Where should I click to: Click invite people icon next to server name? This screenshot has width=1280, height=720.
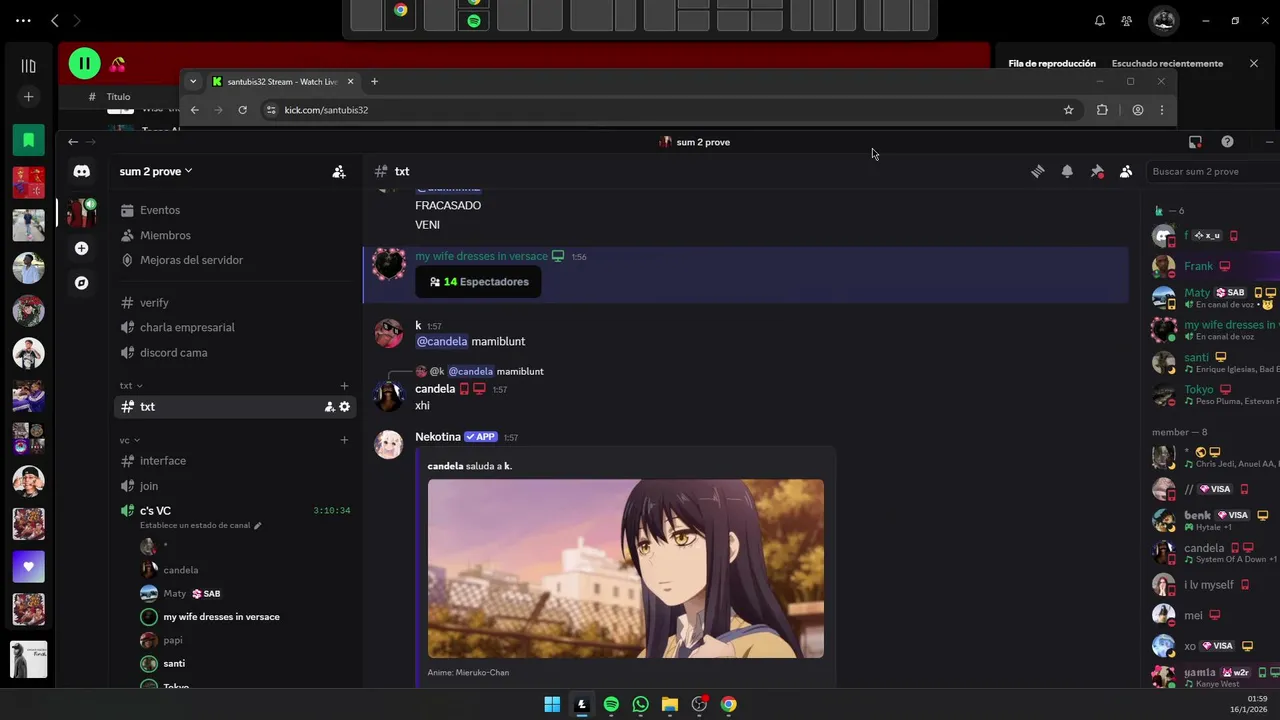[x=339, y=172]
